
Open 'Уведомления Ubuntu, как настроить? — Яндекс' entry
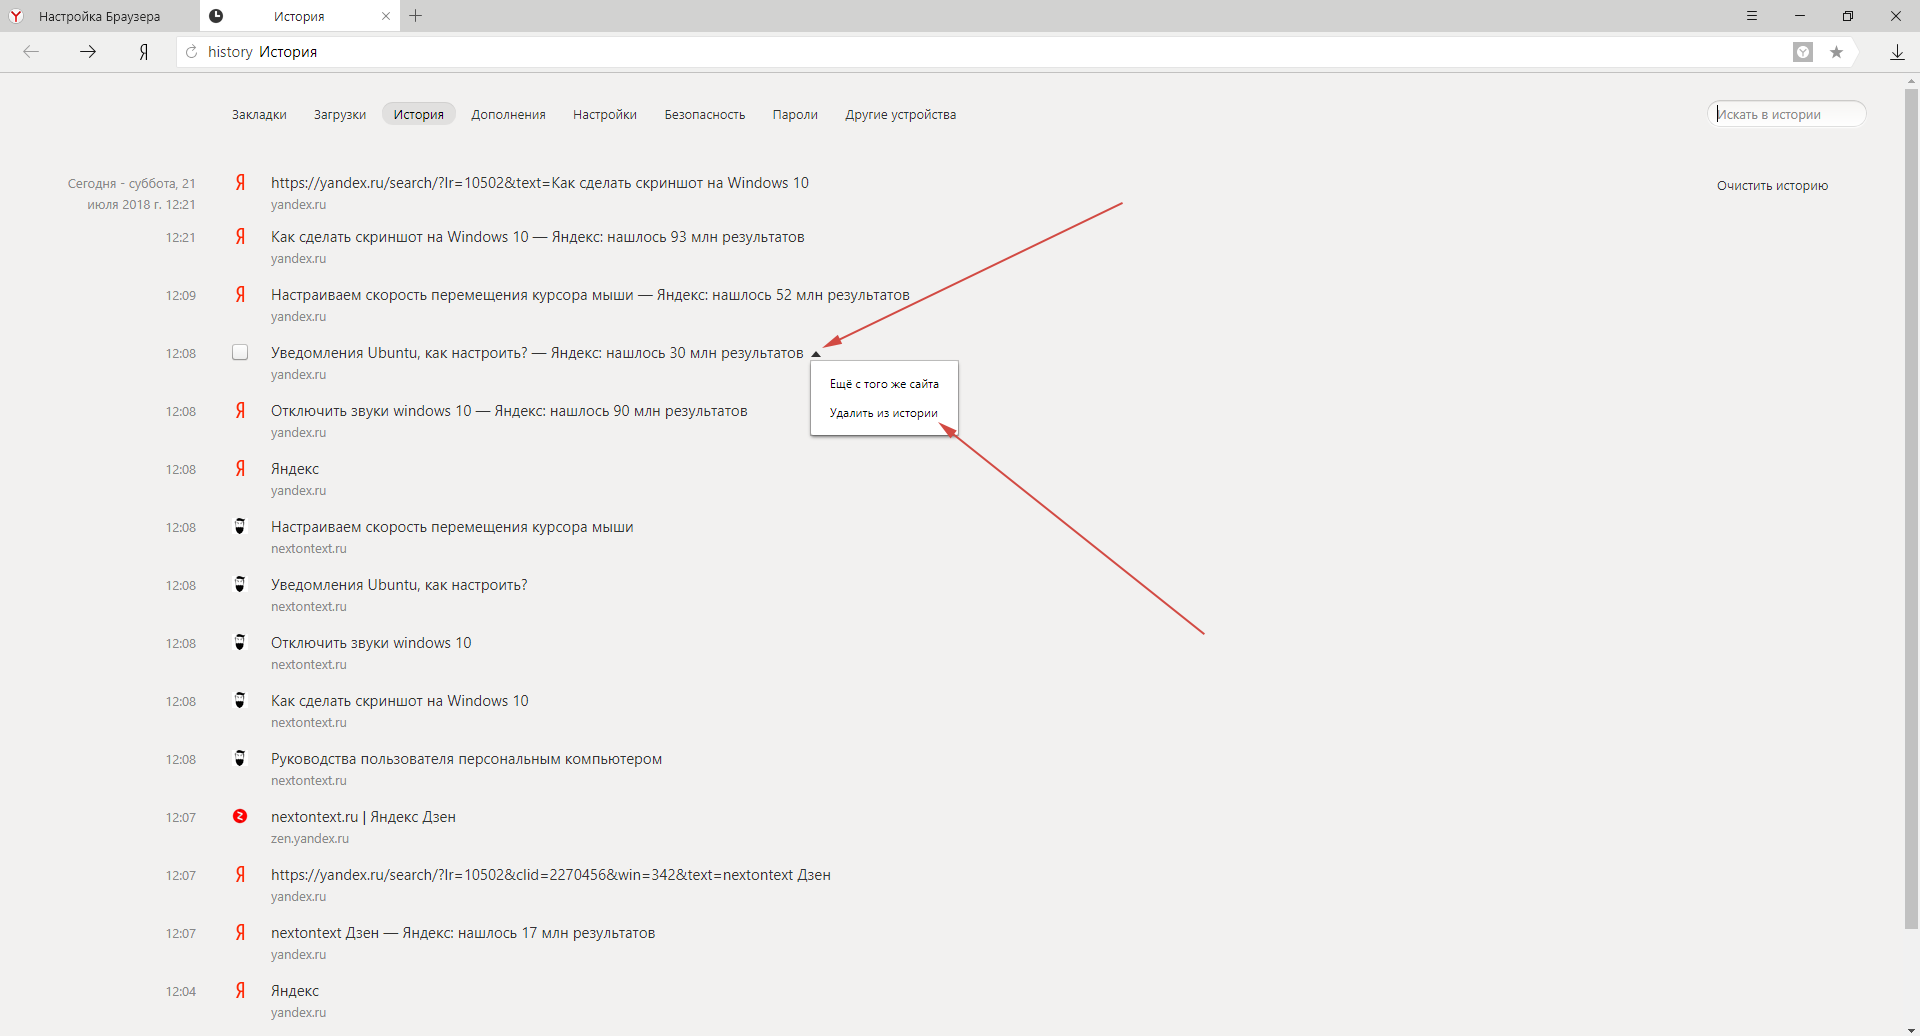pyautogui.click(x=537, y=353)
